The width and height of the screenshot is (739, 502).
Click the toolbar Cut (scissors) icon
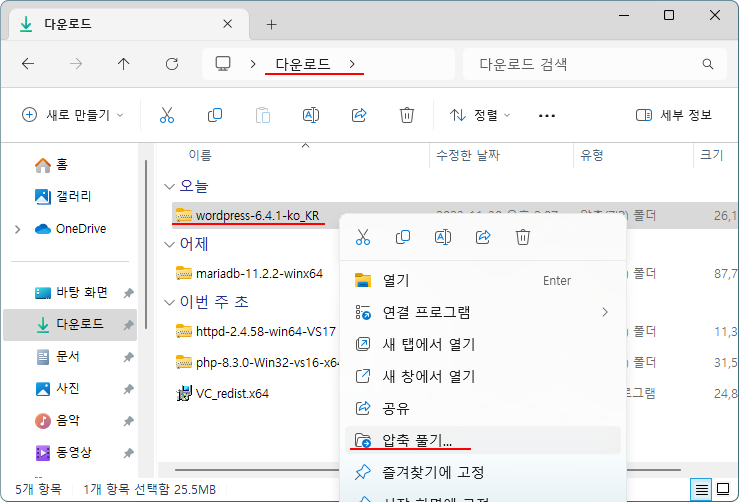(x=167, y=115)
